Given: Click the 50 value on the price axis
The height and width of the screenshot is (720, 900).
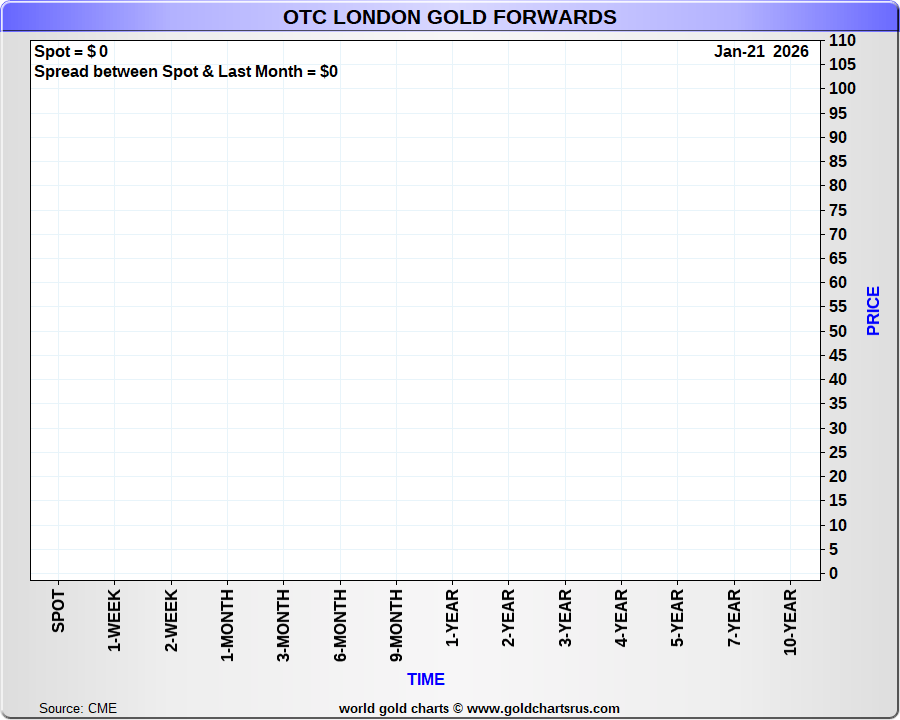Looking at the screenshot, I should pyautogui.click(x=838, y=332).
